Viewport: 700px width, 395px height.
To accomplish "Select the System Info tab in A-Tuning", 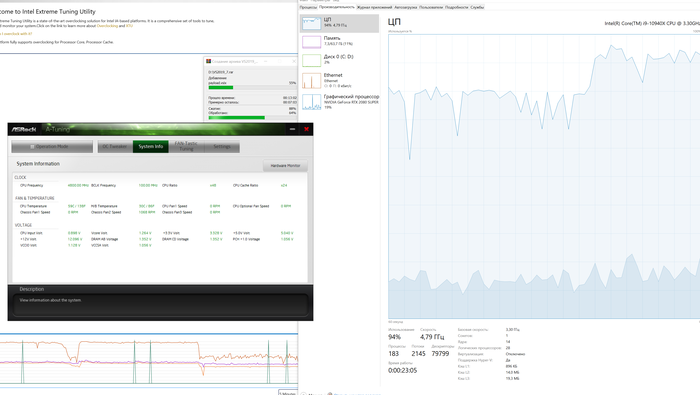I will pyautogui.click(x=150, y=146).
